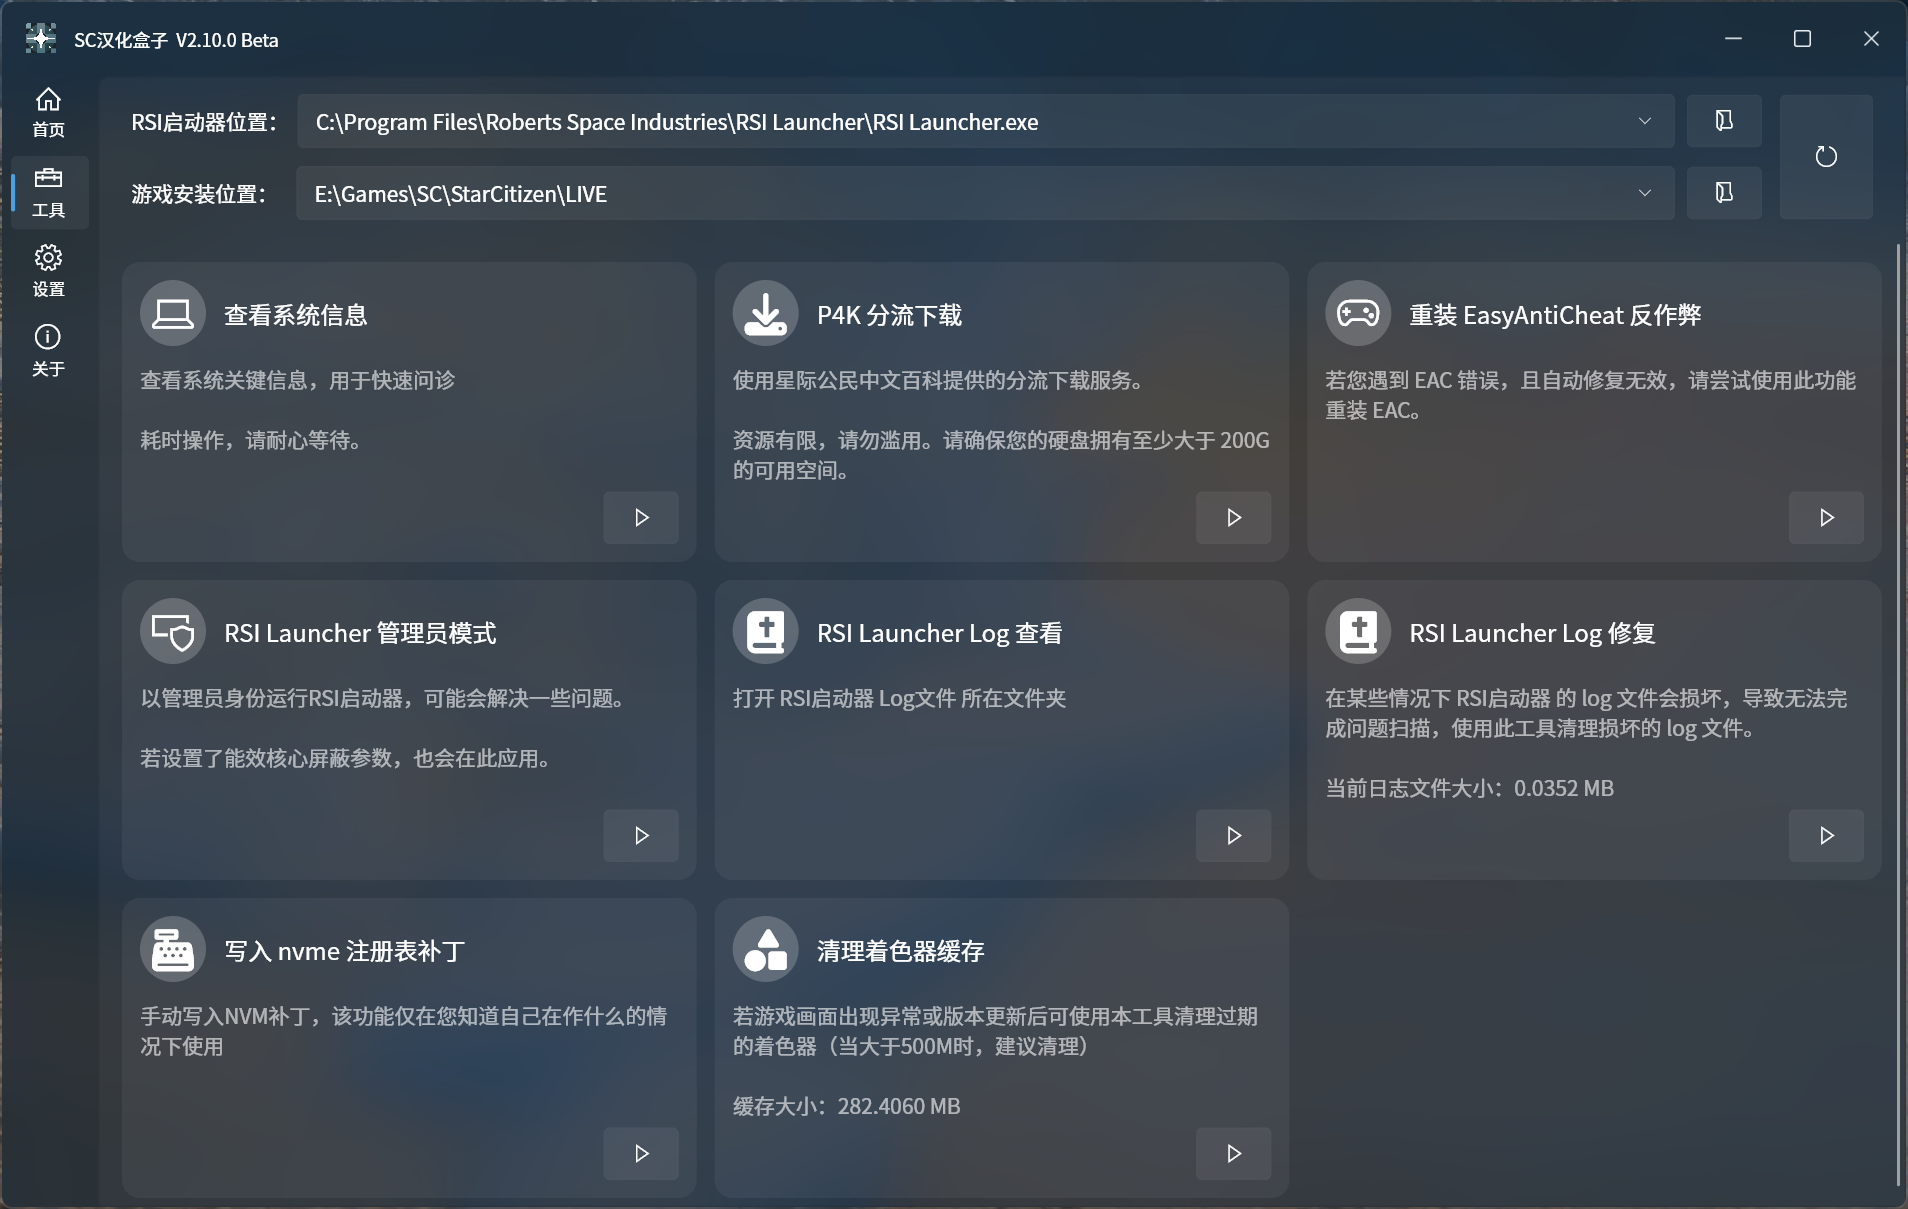1908x1209 pixels.
Task: Run 重装 EasyAntiCheat 反作弊 tool
Action: coord(1826,518)
